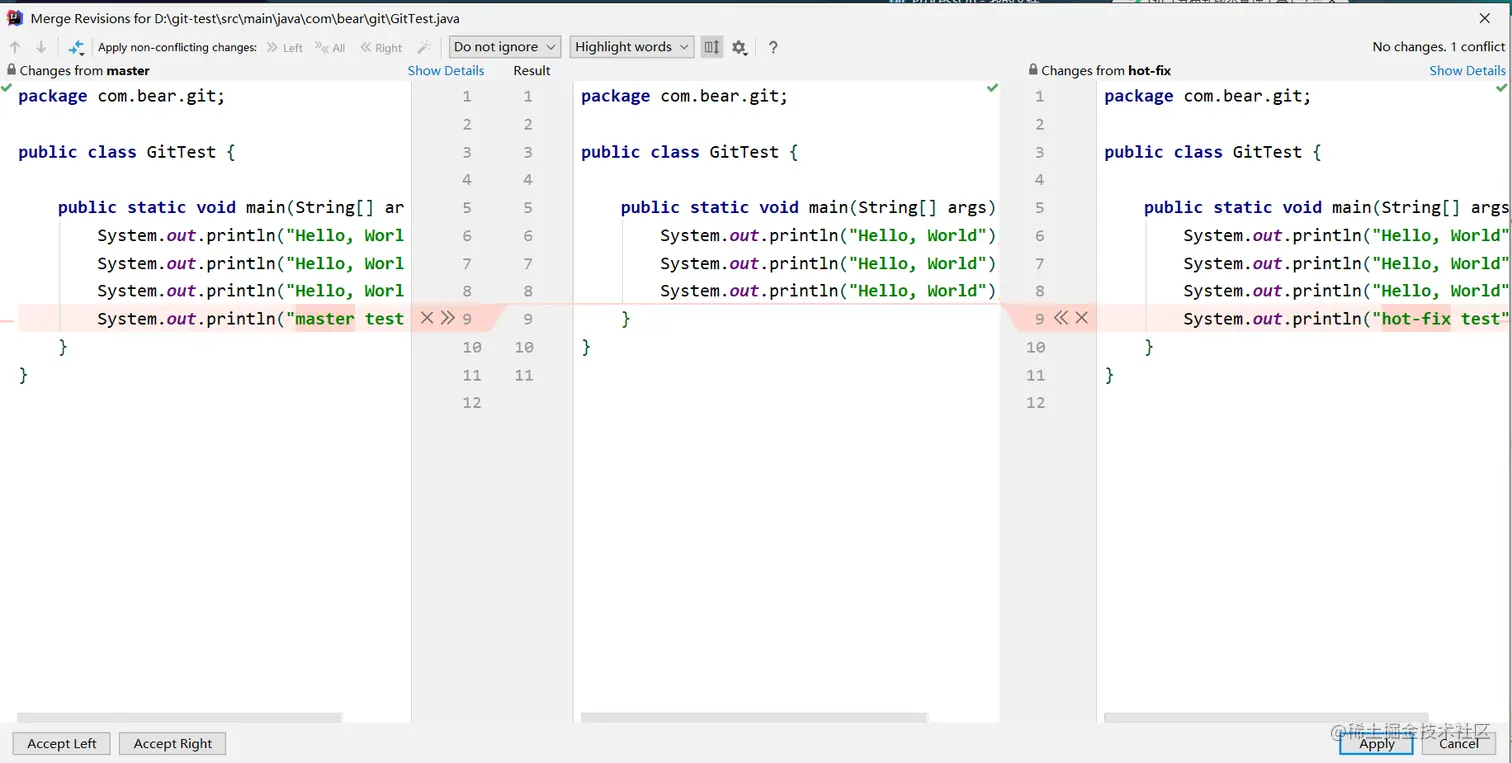Click Apply button
The image size is (1512, 763).
pyautogui.click(x=1377, y=743)
